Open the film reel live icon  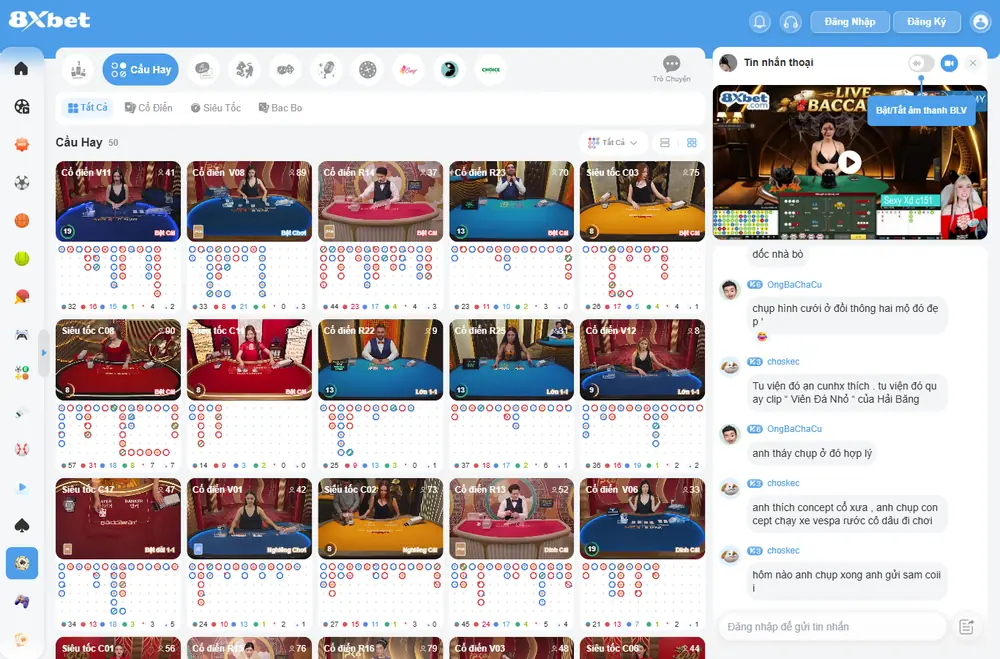pos(22,107)
